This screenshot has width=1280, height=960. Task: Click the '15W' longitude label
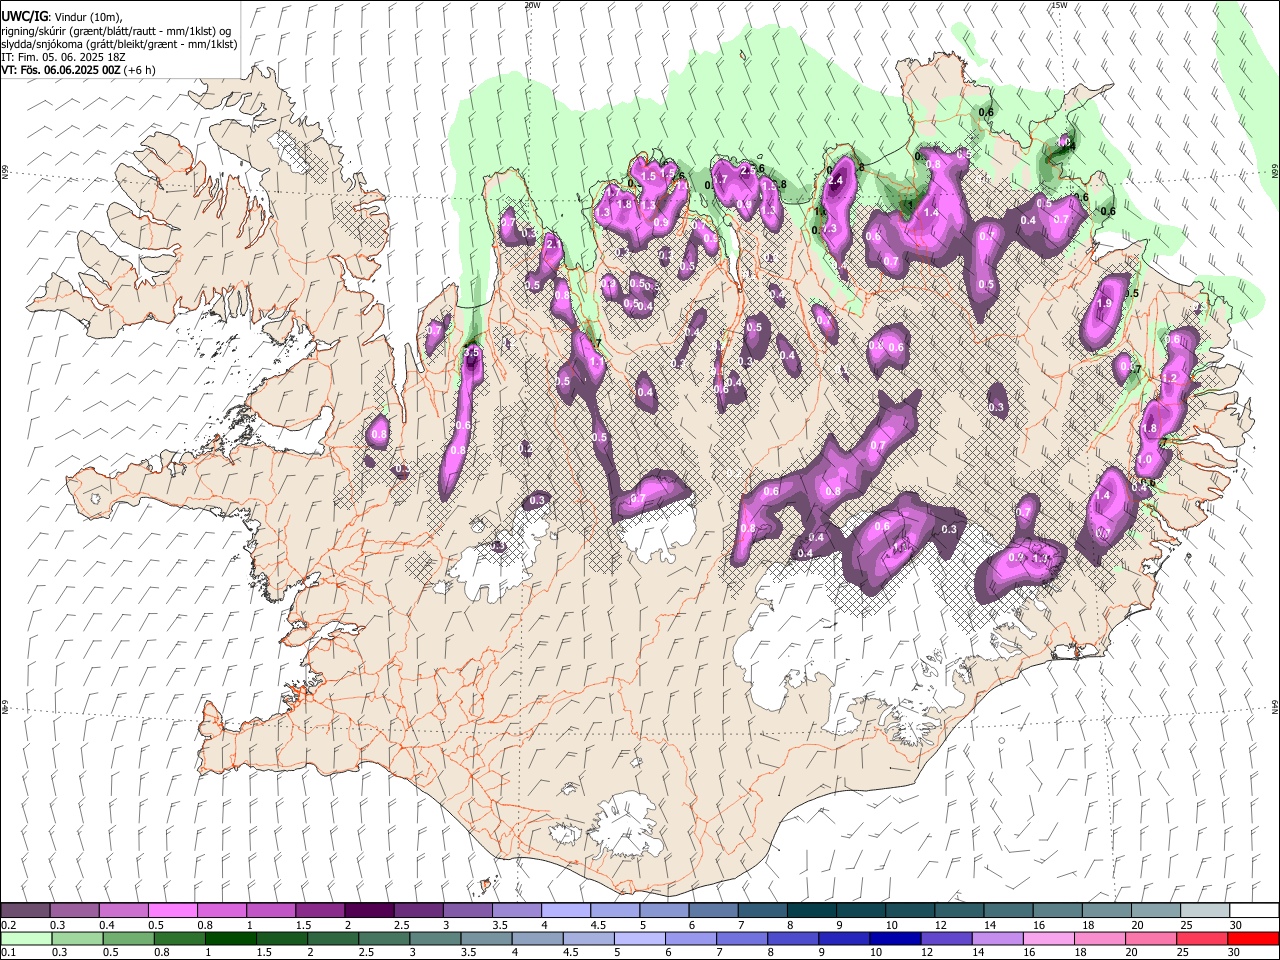[1059, 5]
